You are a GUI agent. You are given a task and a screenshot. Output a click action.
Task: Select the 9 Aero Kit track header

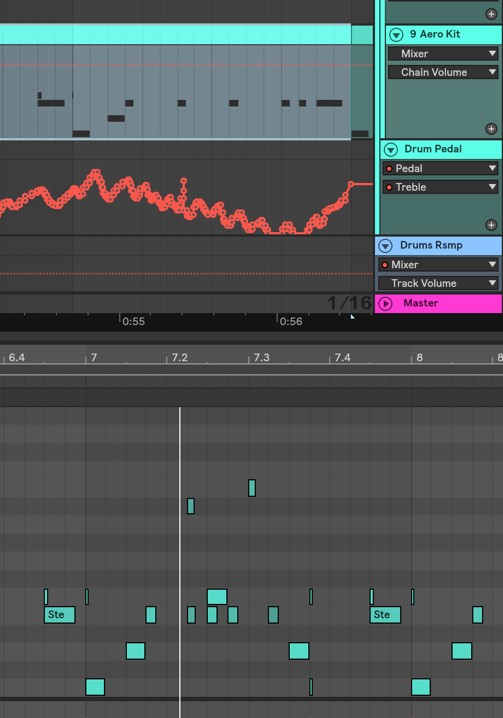(x=443, y=34)
